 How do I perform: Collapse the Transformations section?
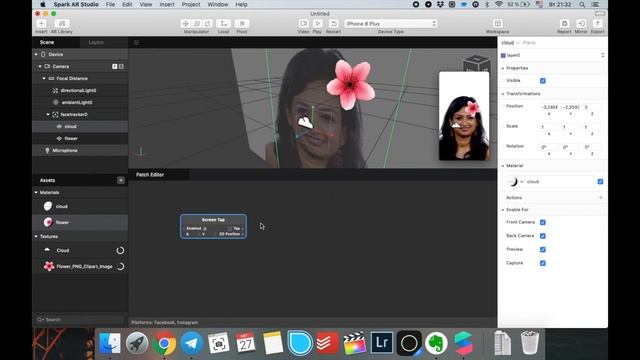coord(503,94)
